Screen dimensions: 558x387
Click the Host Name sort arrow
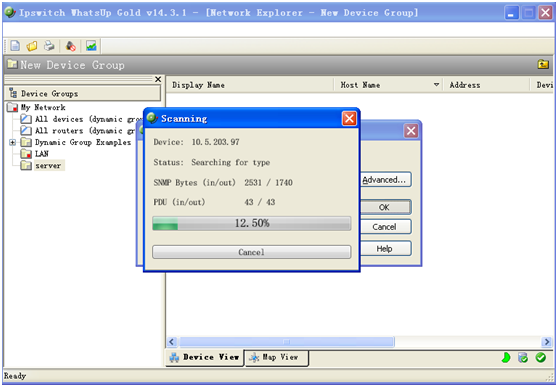(x=436, y=85)
